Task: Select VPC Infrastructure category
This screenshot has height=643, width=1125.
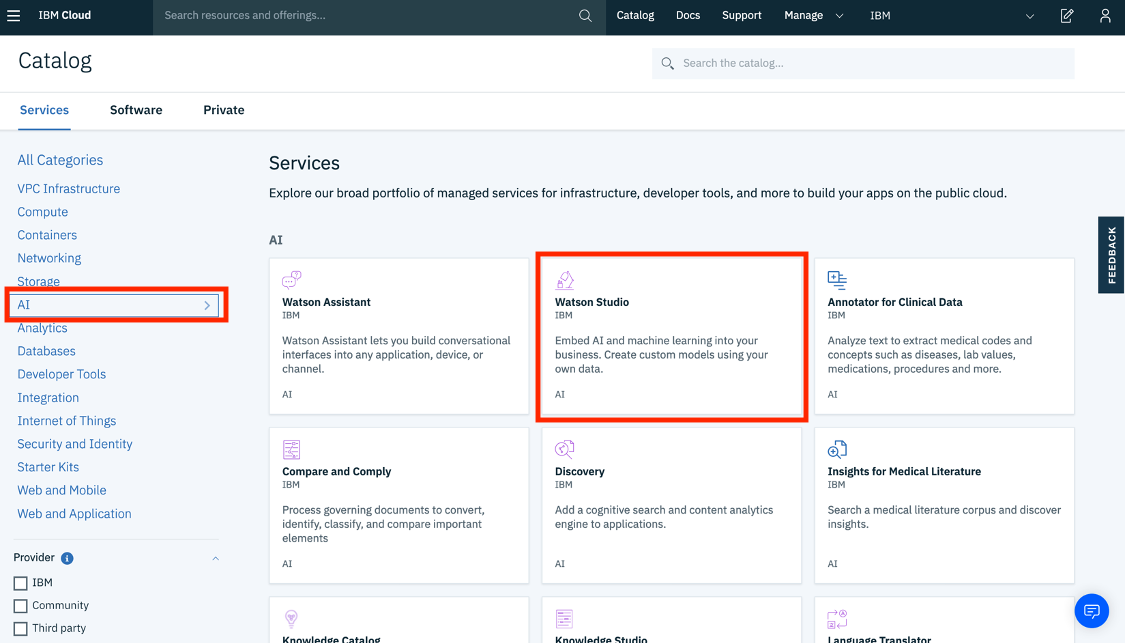Action: coord(69,189)
